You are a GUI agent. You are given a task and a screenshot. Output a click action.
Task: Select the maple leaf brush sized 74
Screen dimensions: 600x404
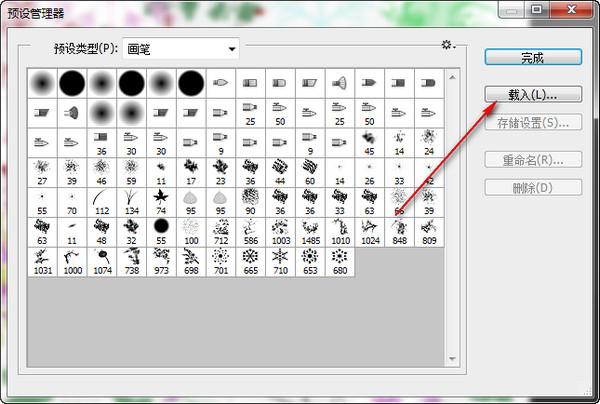tap(161, 201)
